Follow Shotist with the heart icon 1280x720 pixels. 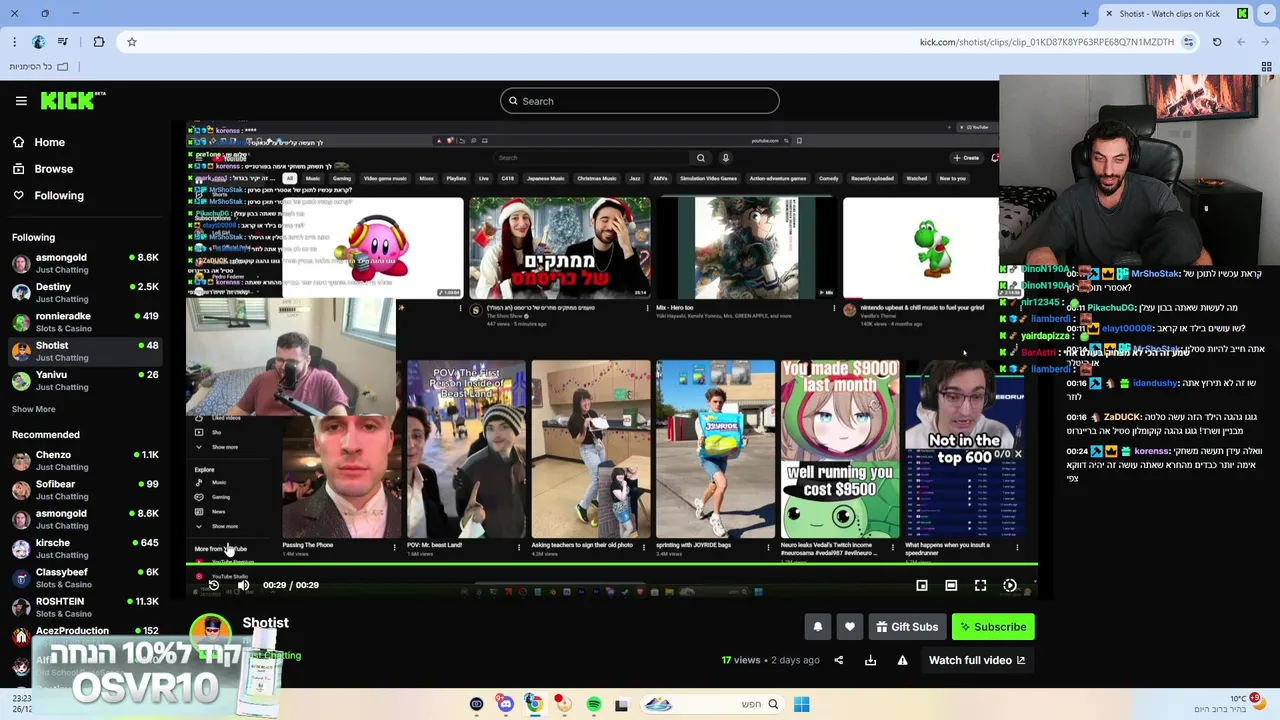pos(850,627)
